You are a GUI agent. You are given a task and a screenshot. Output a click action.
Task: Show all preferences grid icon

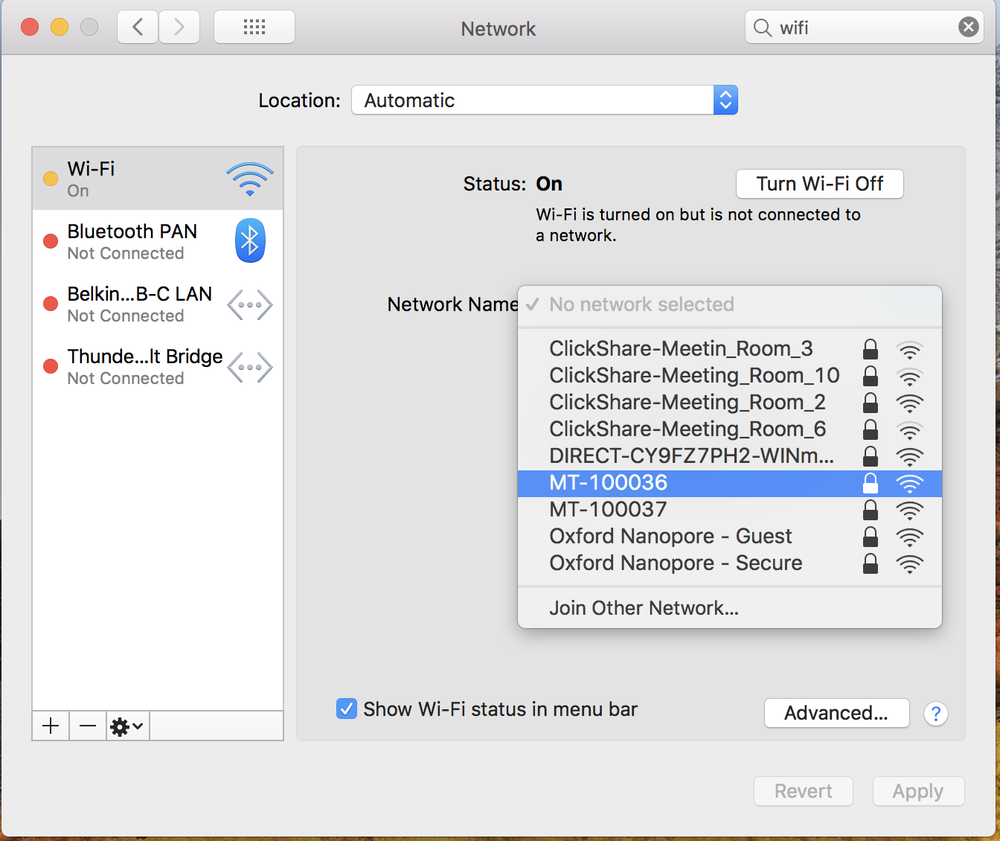tap(254, 27)
